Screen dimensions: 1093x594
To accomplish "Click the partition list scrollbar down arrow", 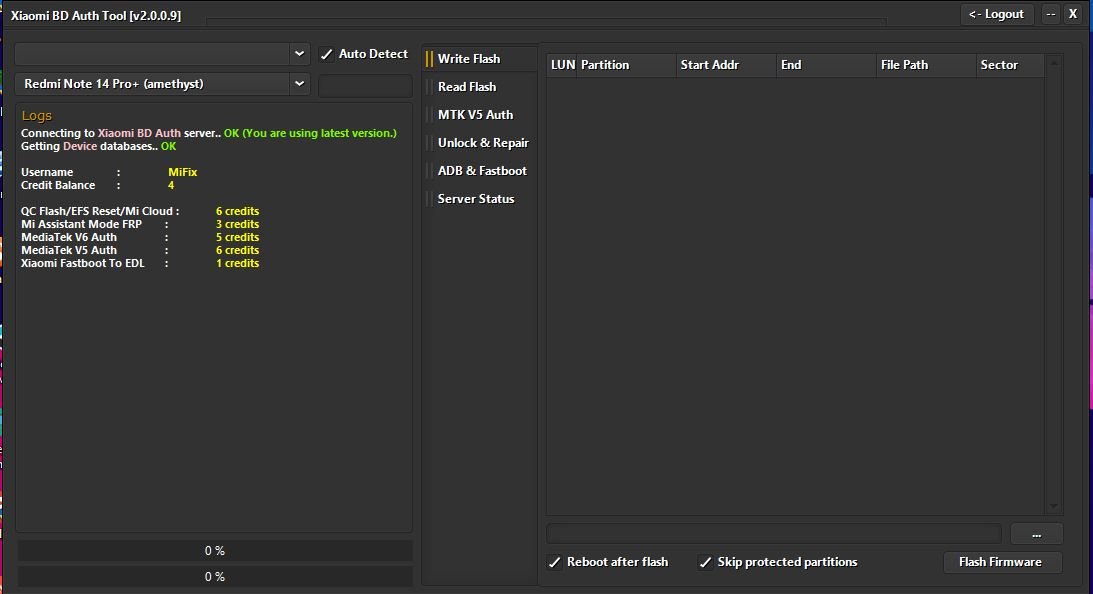I will click(x=1053, y=506).
